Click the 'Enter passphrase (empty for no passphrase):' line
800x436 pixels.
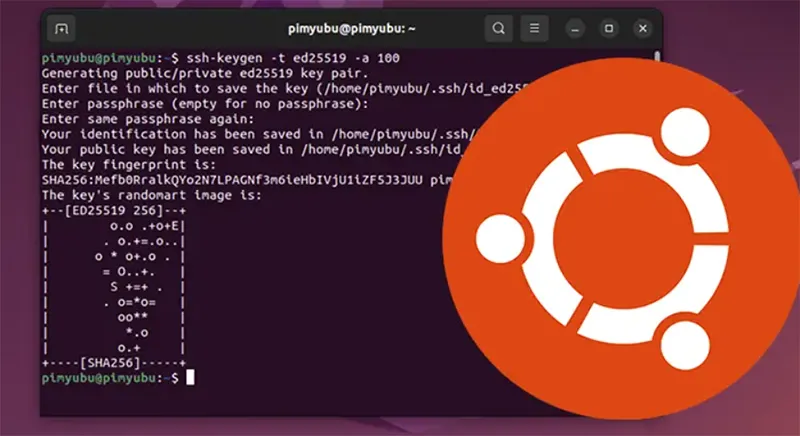coord(205,104)
